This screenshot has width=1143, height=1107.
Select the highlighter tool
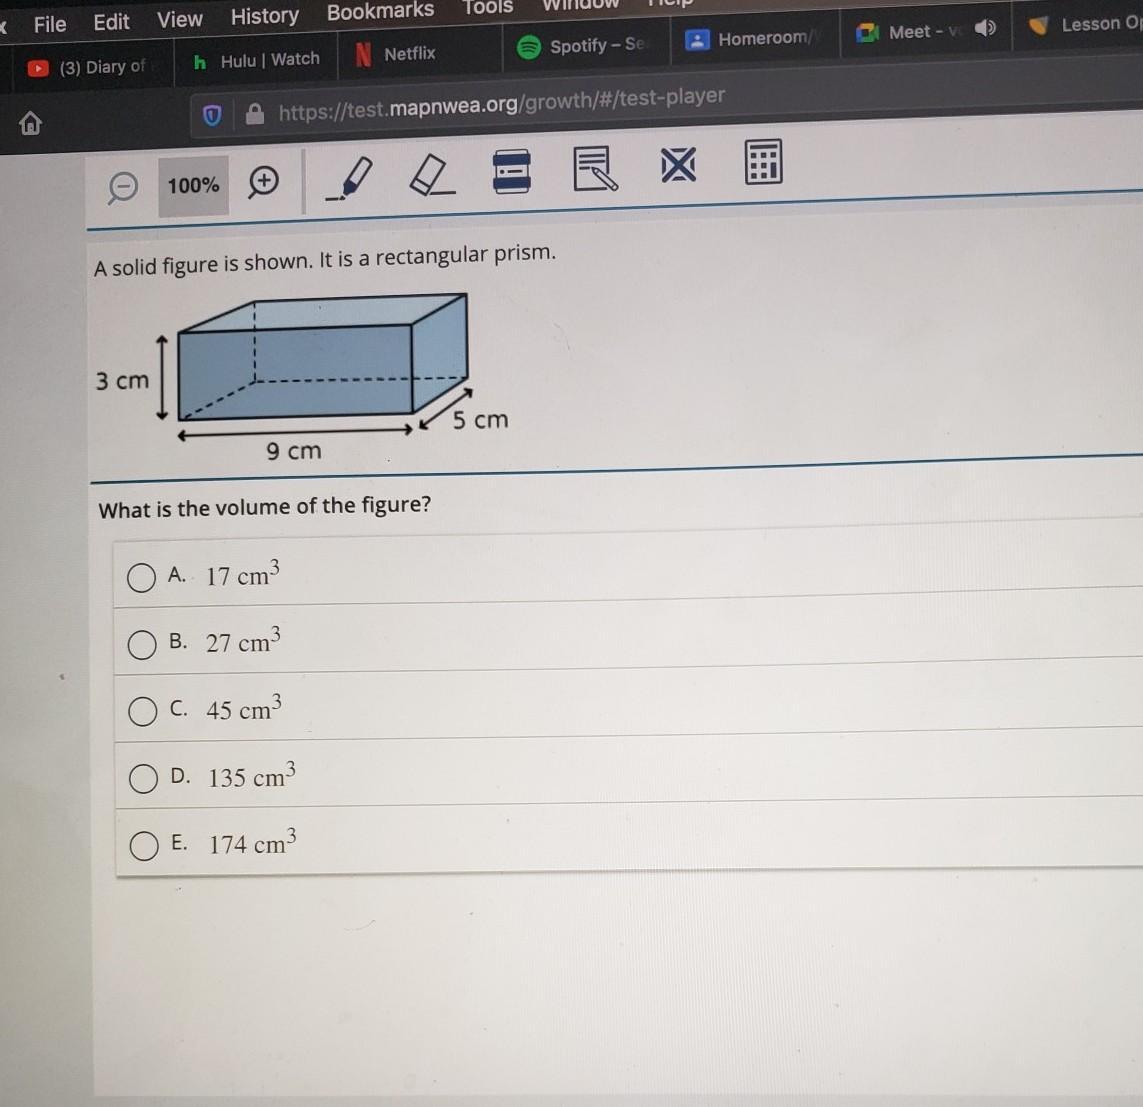click(x=349, y=178)
